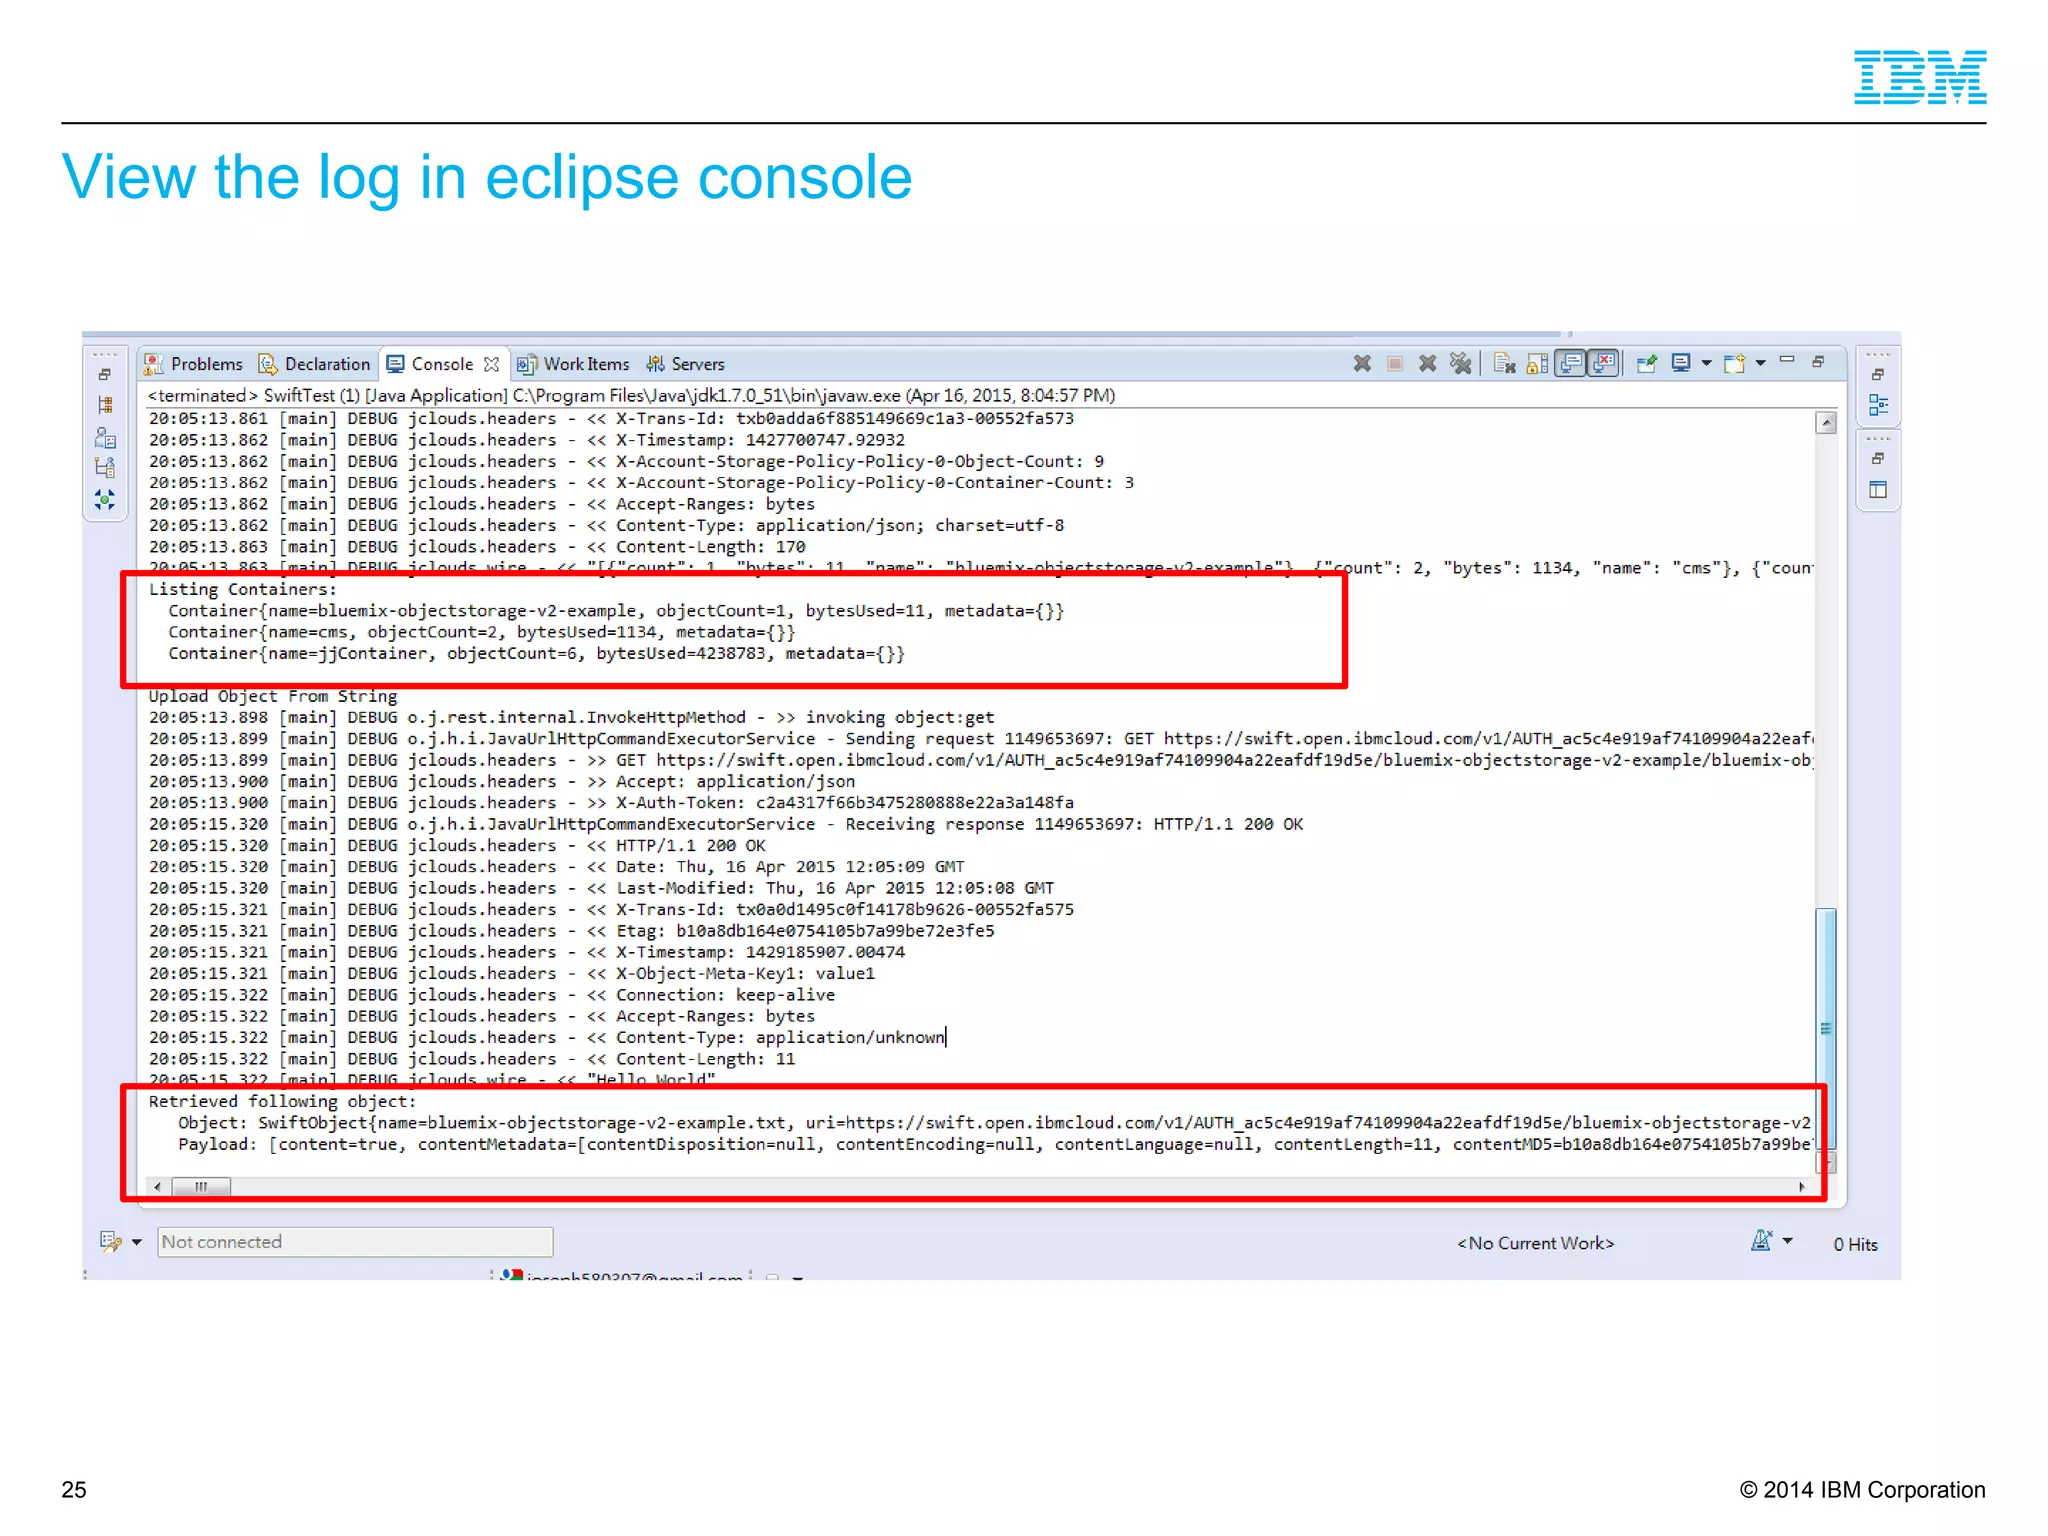Click '<No Current Work>' in status bar

[x=1535, y=1243]
